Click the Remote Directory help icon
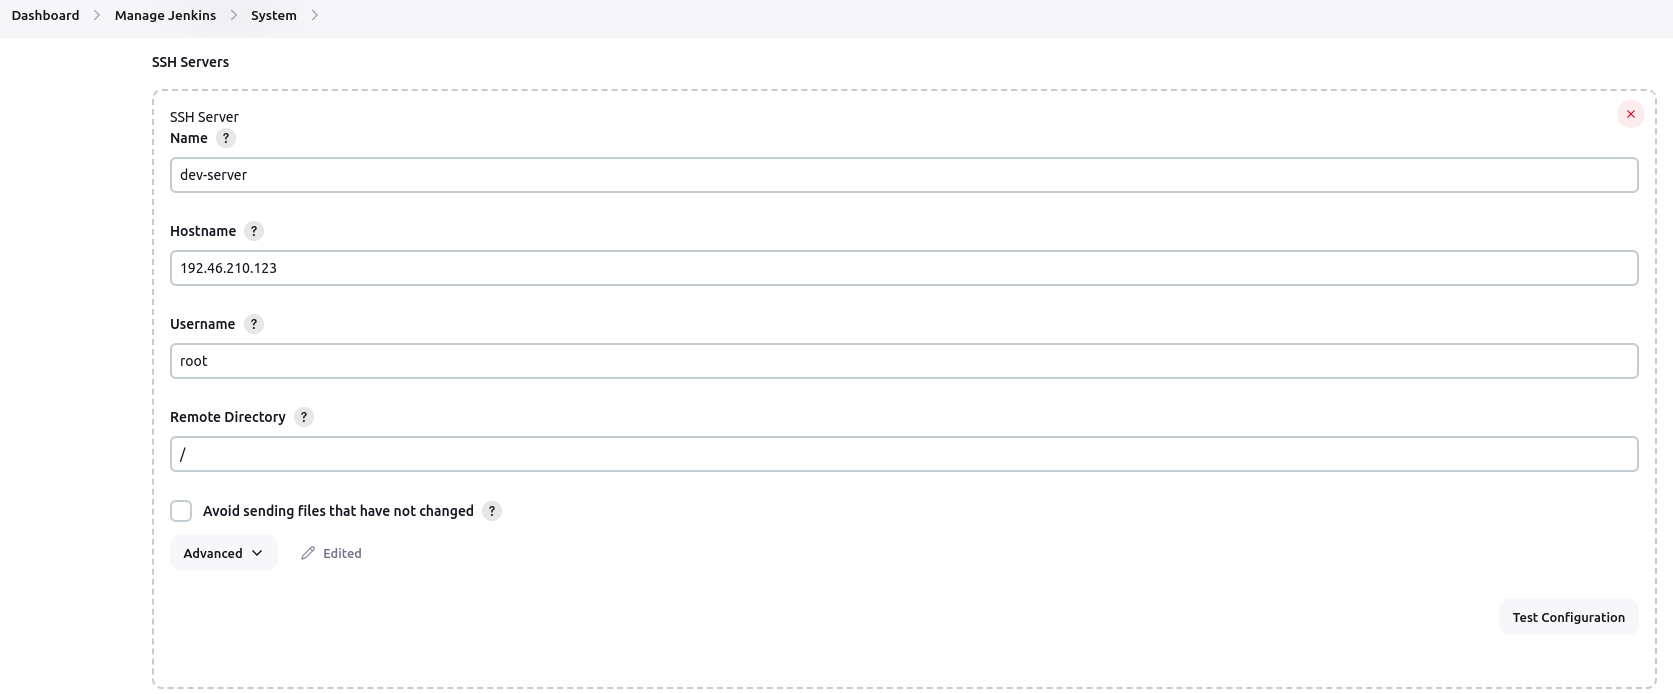Image resolution: width=1673 pixels, height=694 pixels. tap(304, 417)
